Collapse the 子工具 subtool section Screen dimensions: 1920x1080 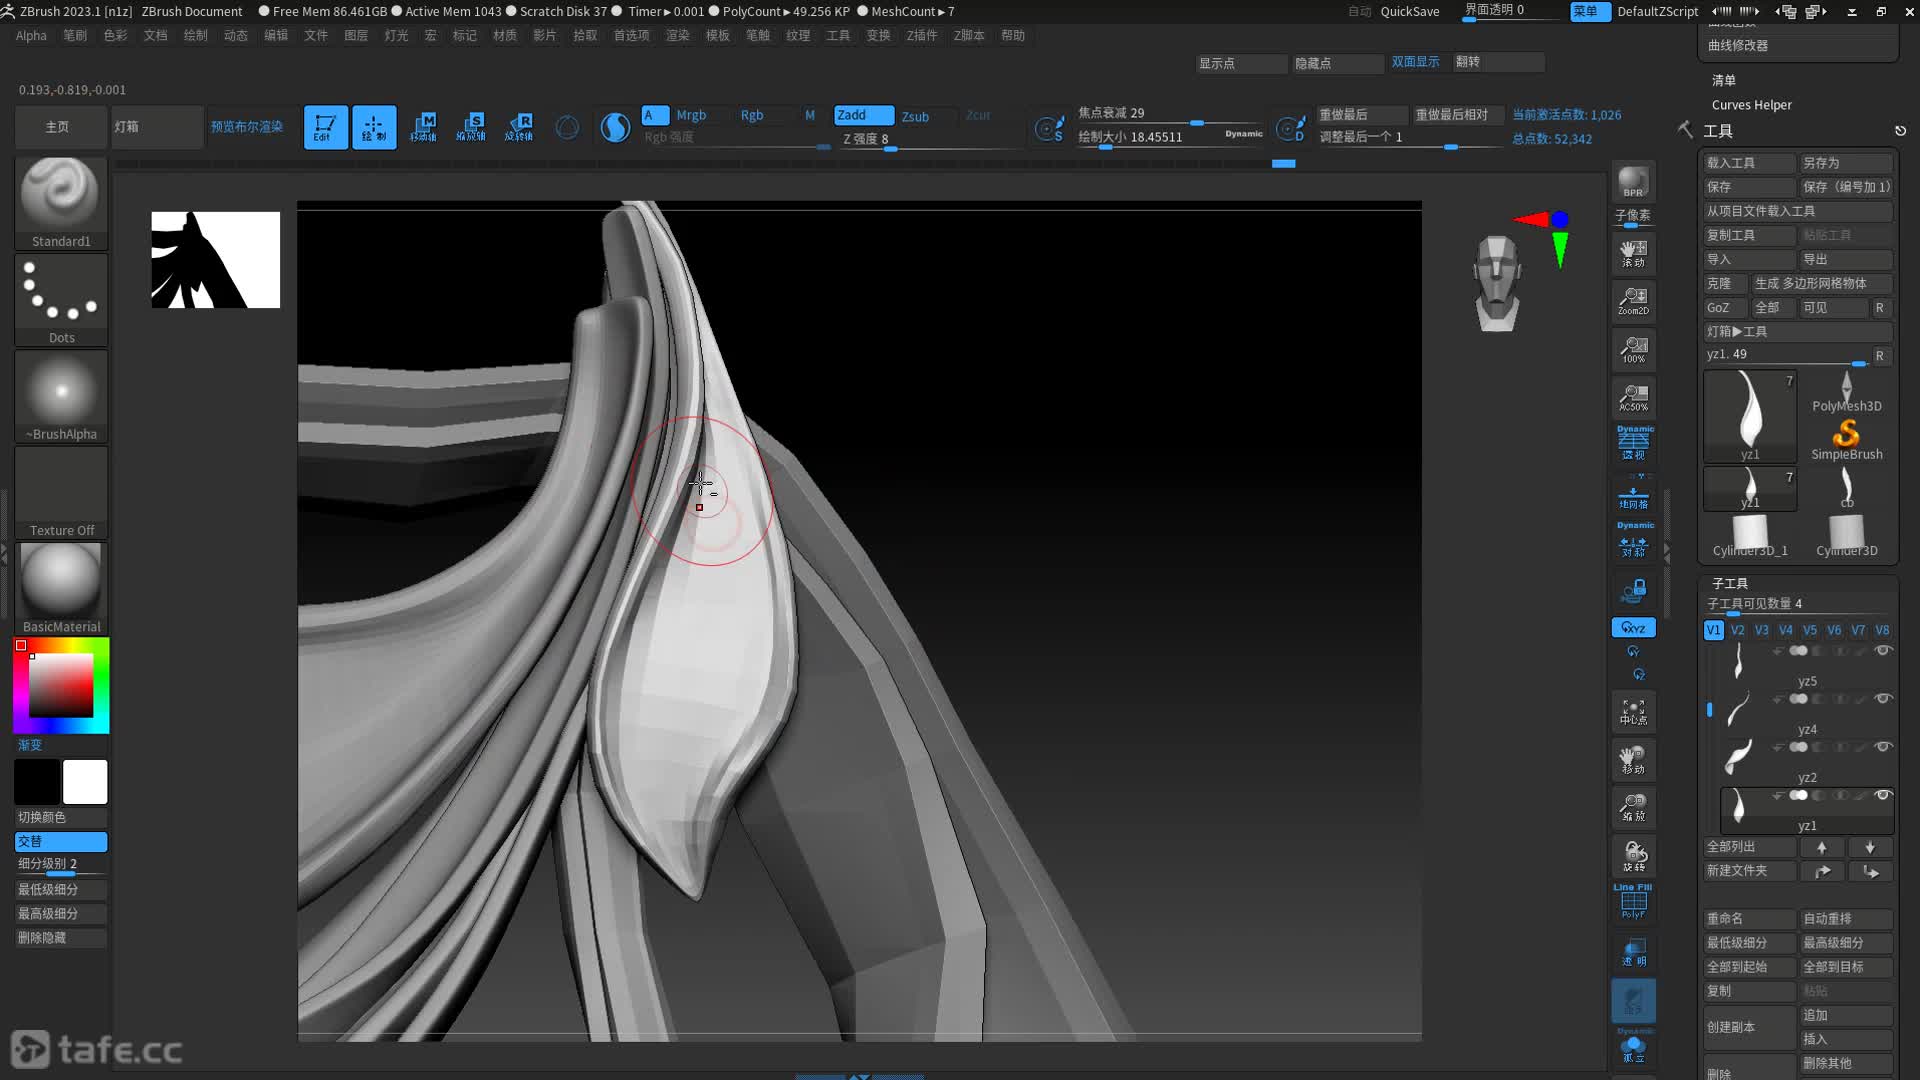click(1729, 583)
